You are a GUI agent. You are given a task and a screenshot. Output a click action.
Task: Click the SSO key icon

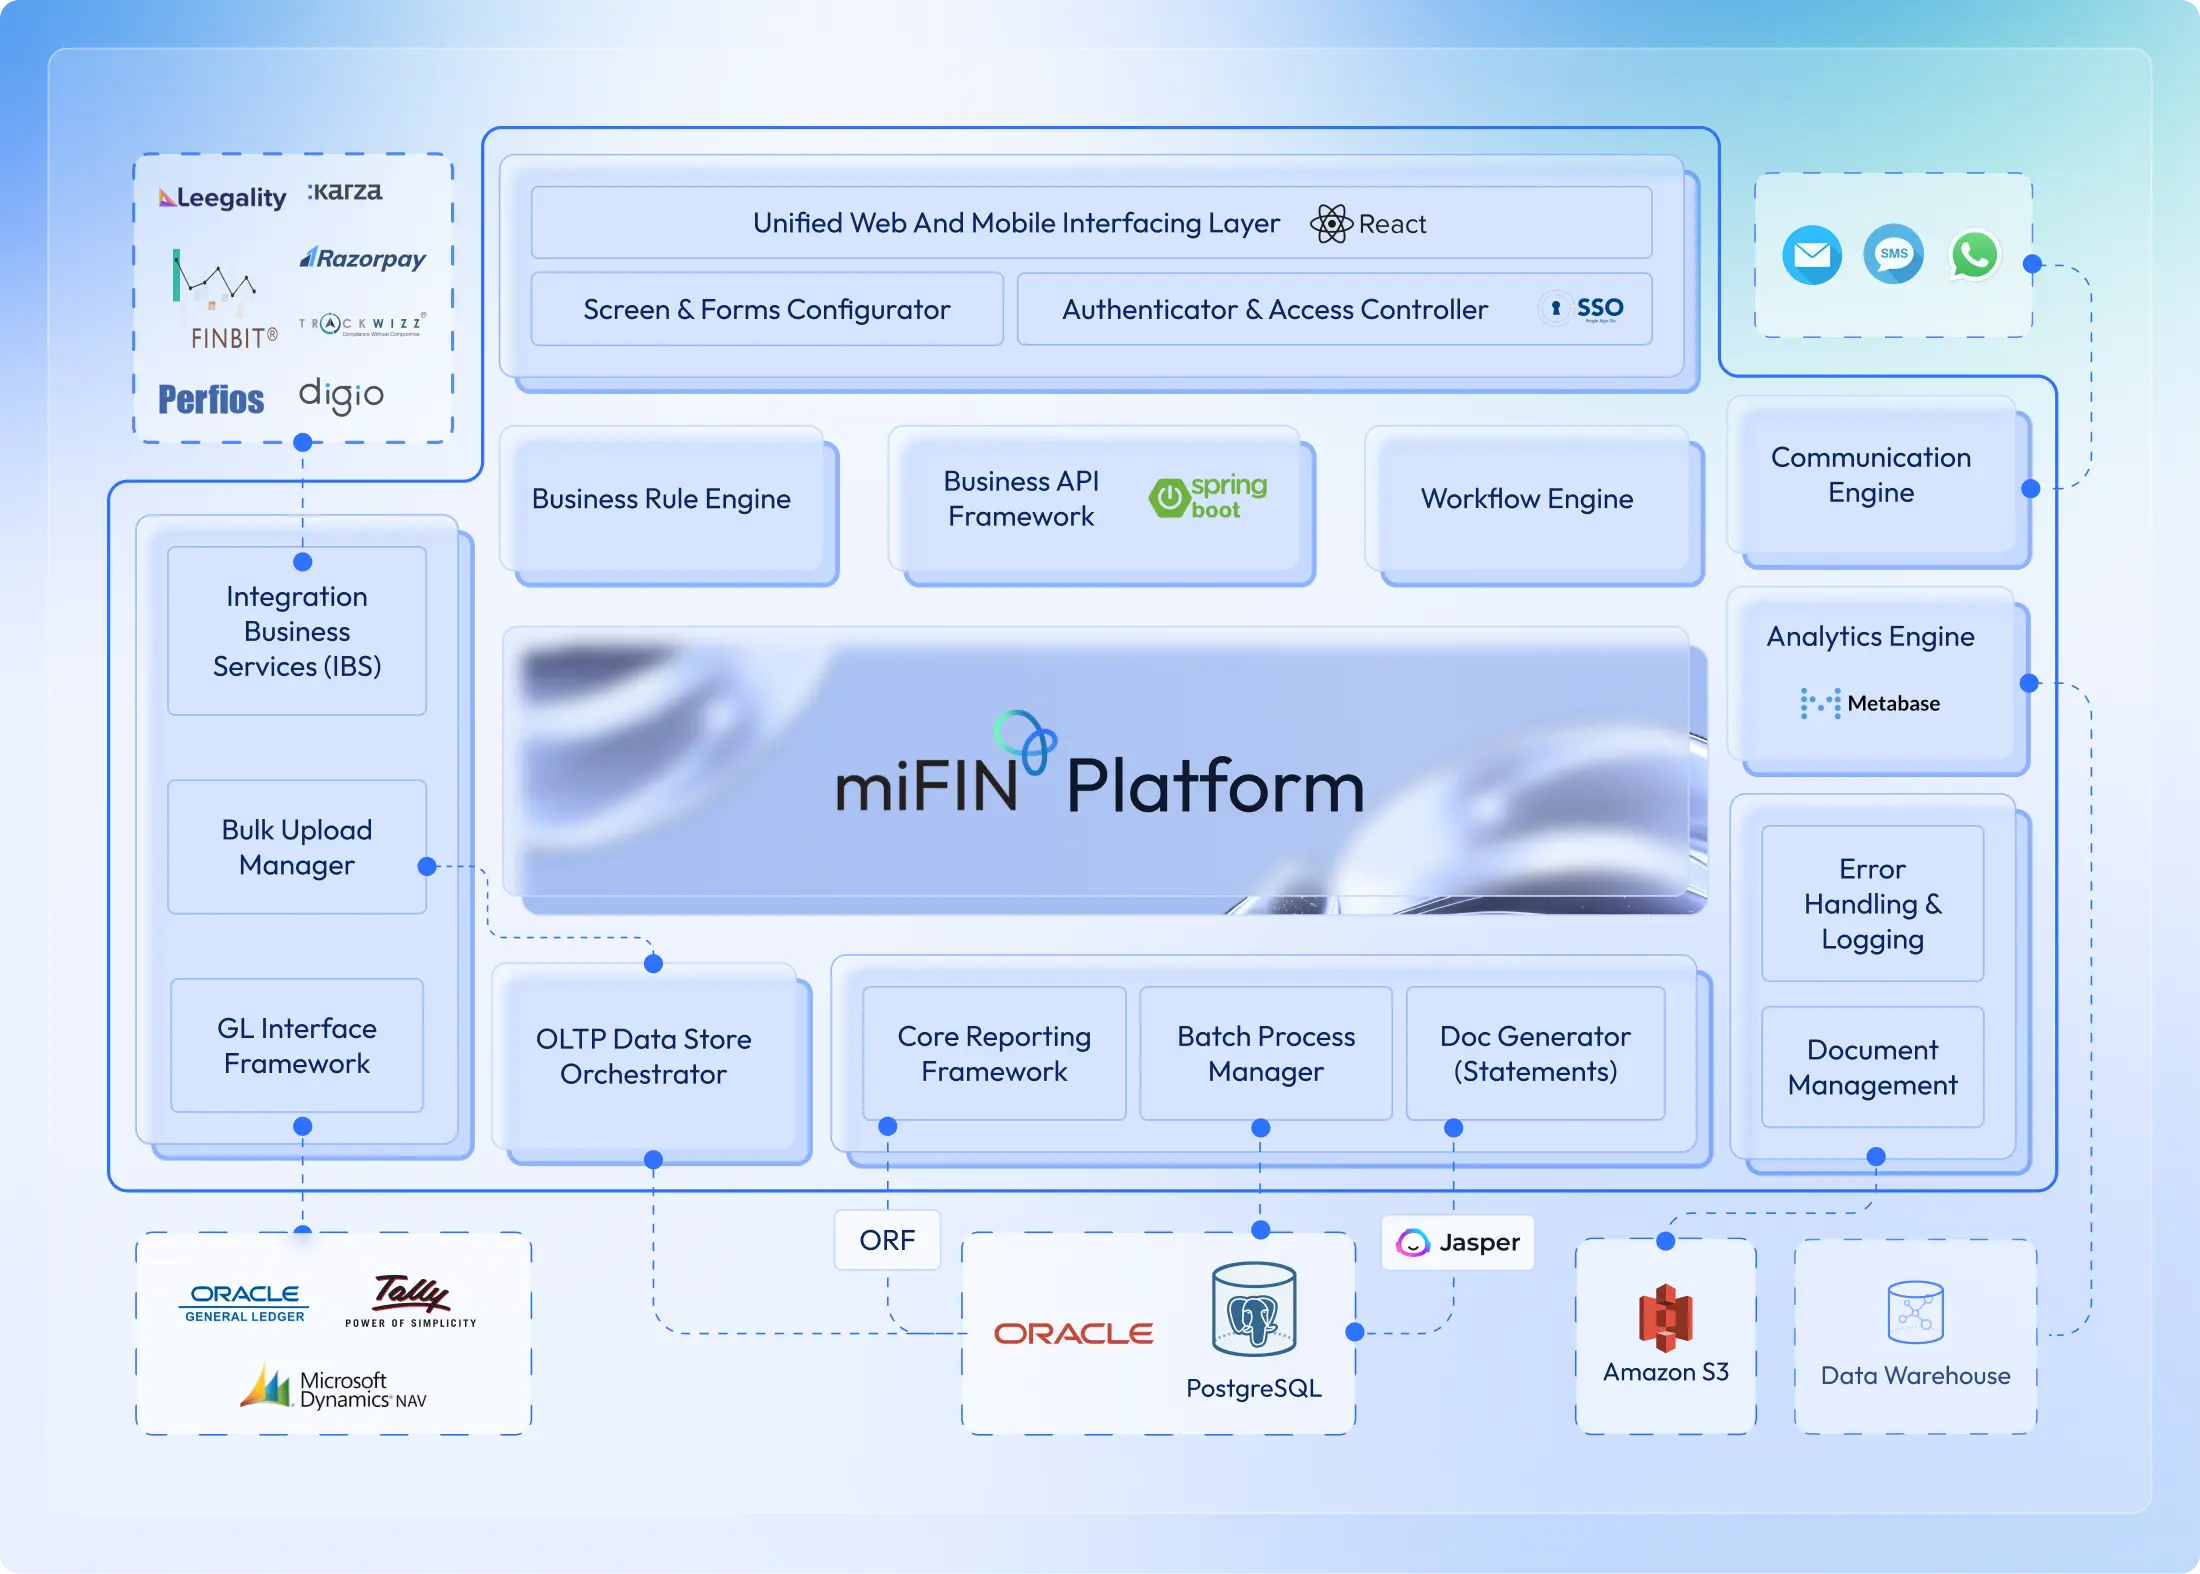pos(1555,309)
